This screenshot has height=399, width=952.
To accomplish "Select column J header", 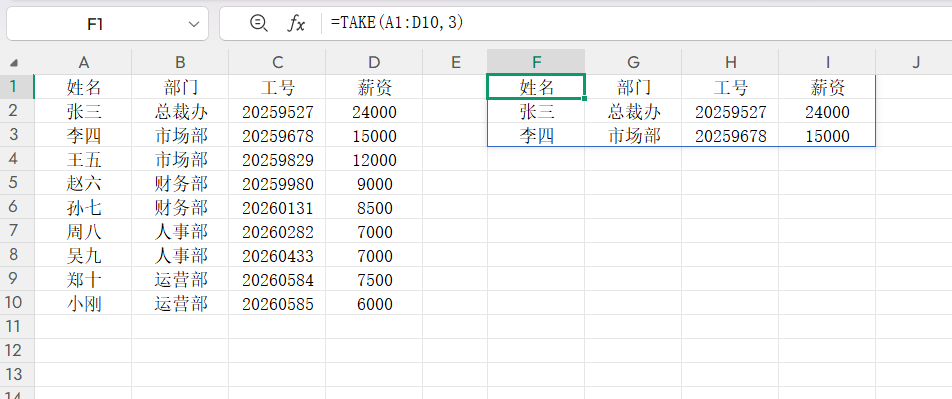I will pos(914,62).
